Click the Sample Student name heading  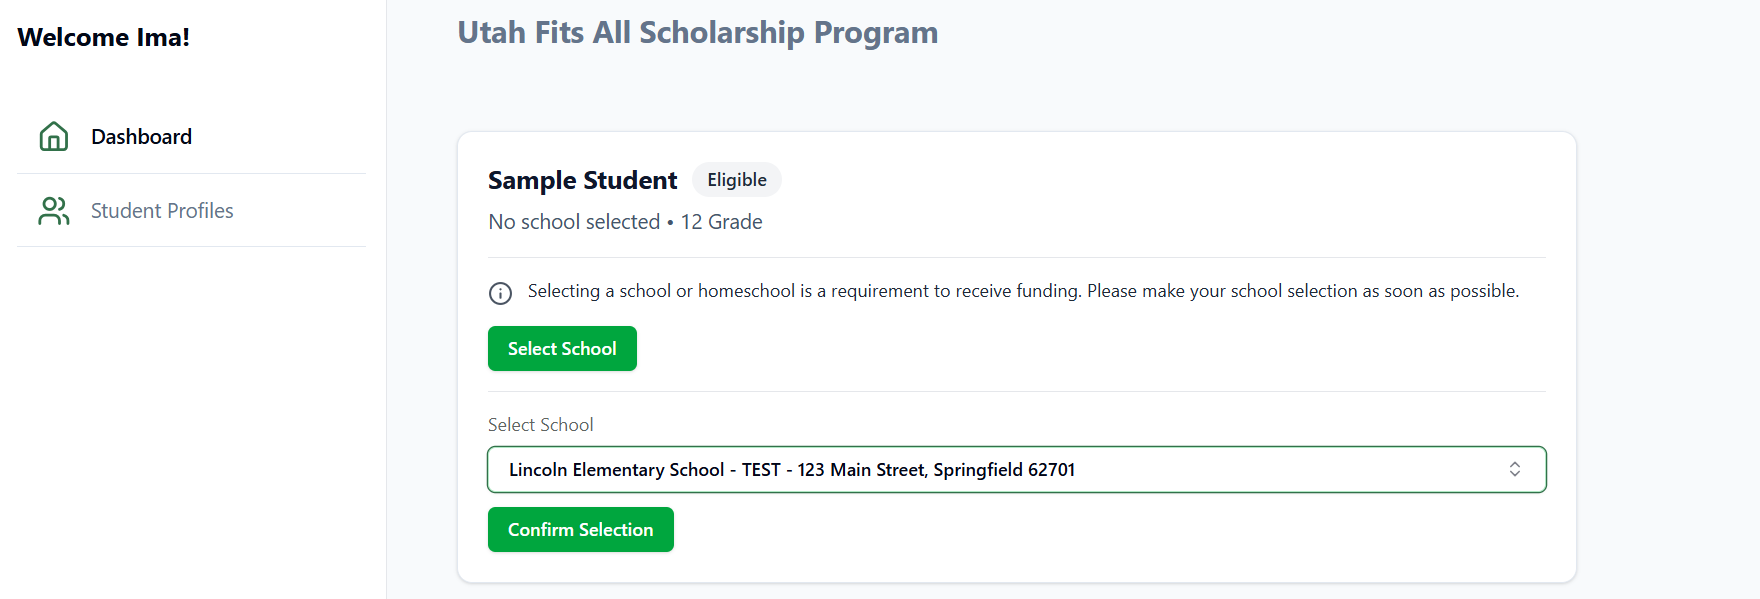click(582, 180)
